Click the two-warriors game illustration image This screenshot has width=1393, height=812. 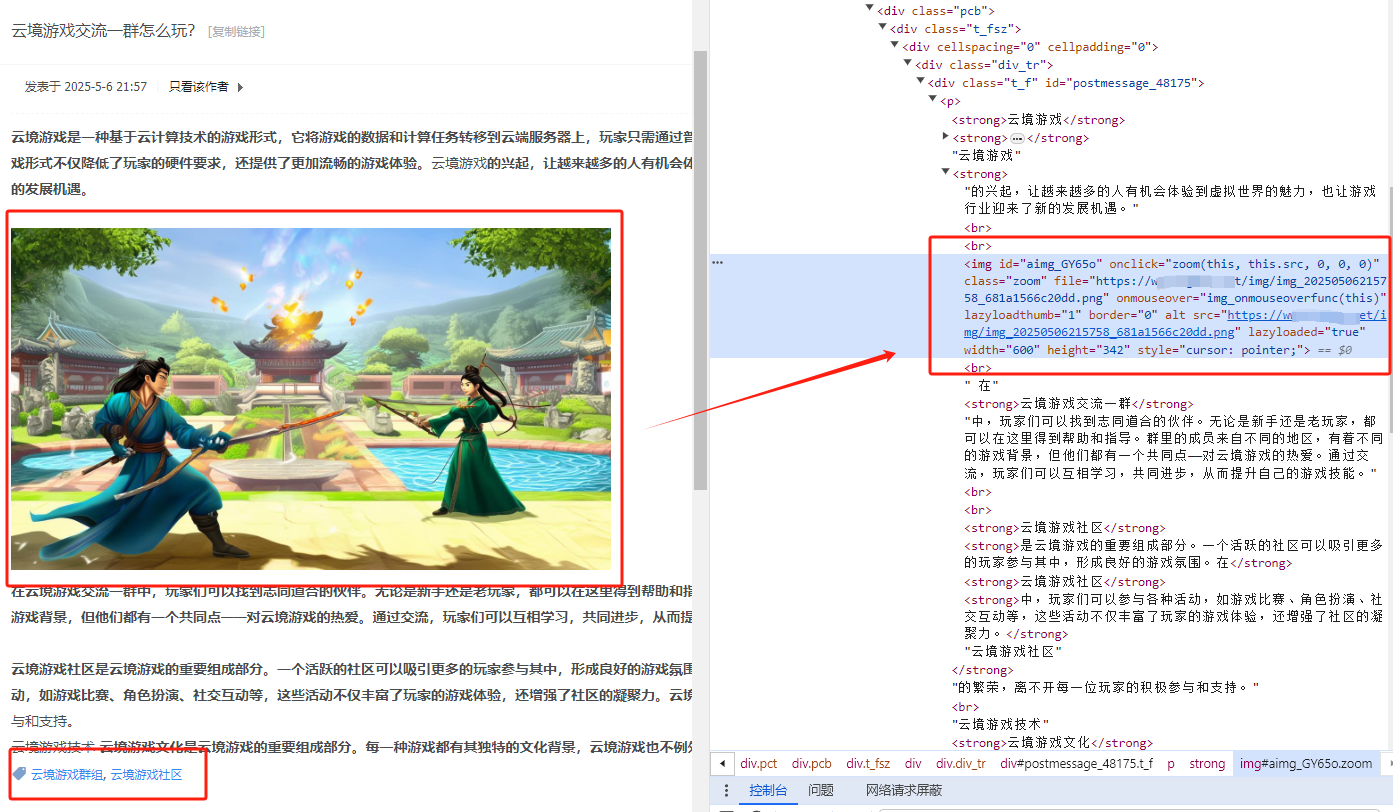[311, 398]
